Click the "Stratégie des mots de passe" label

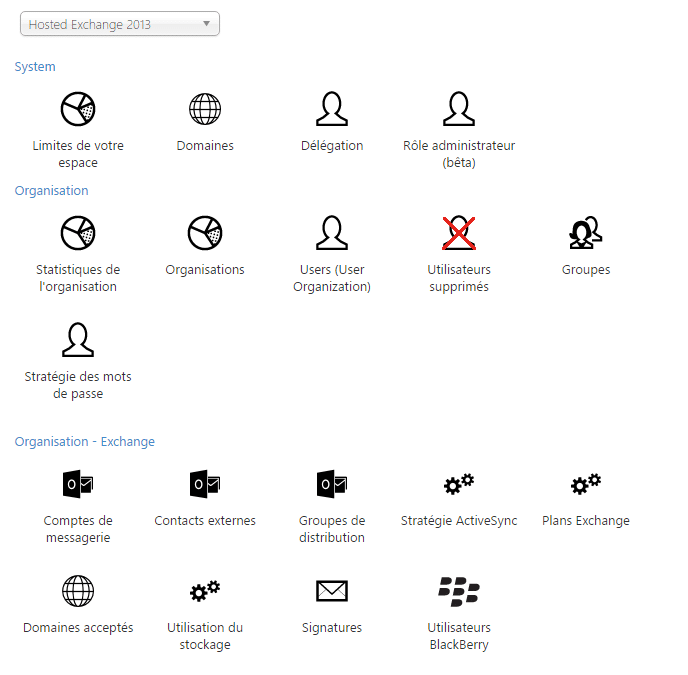coord(78,385)
